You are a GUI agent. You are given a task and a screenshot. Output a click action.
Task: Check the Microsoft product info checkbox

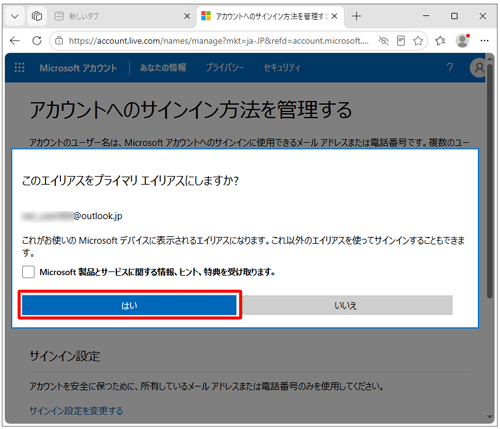click(x=28, y=272)
